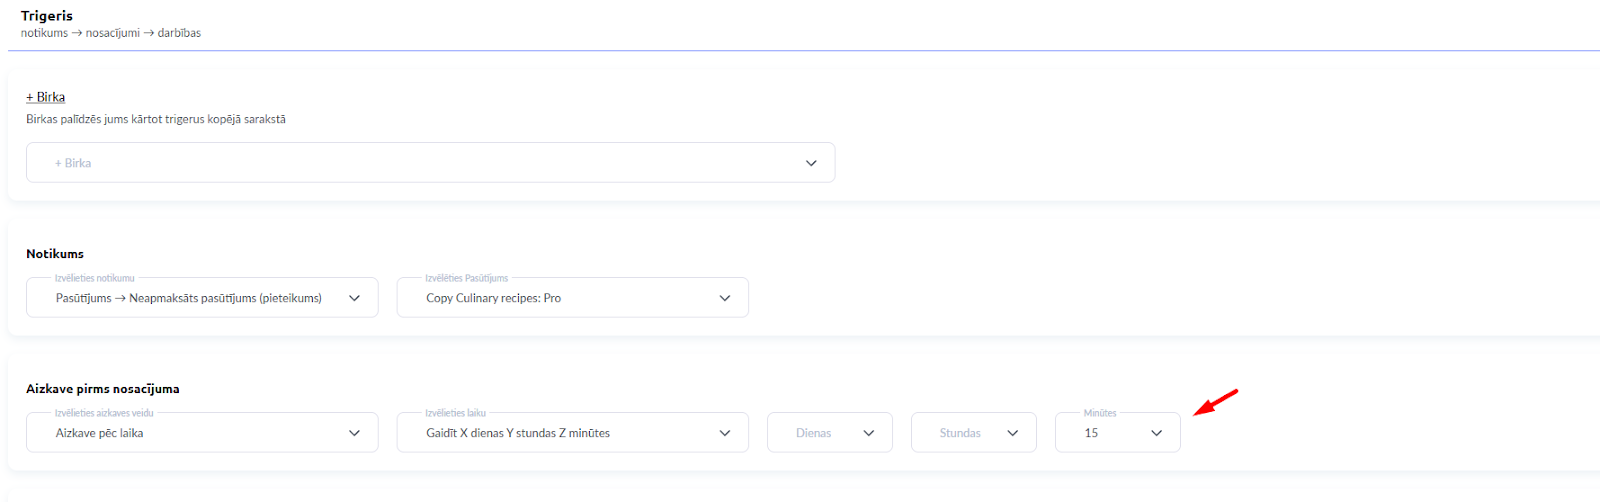Open the Stundas (hours) dropdown

pos(960,433)
